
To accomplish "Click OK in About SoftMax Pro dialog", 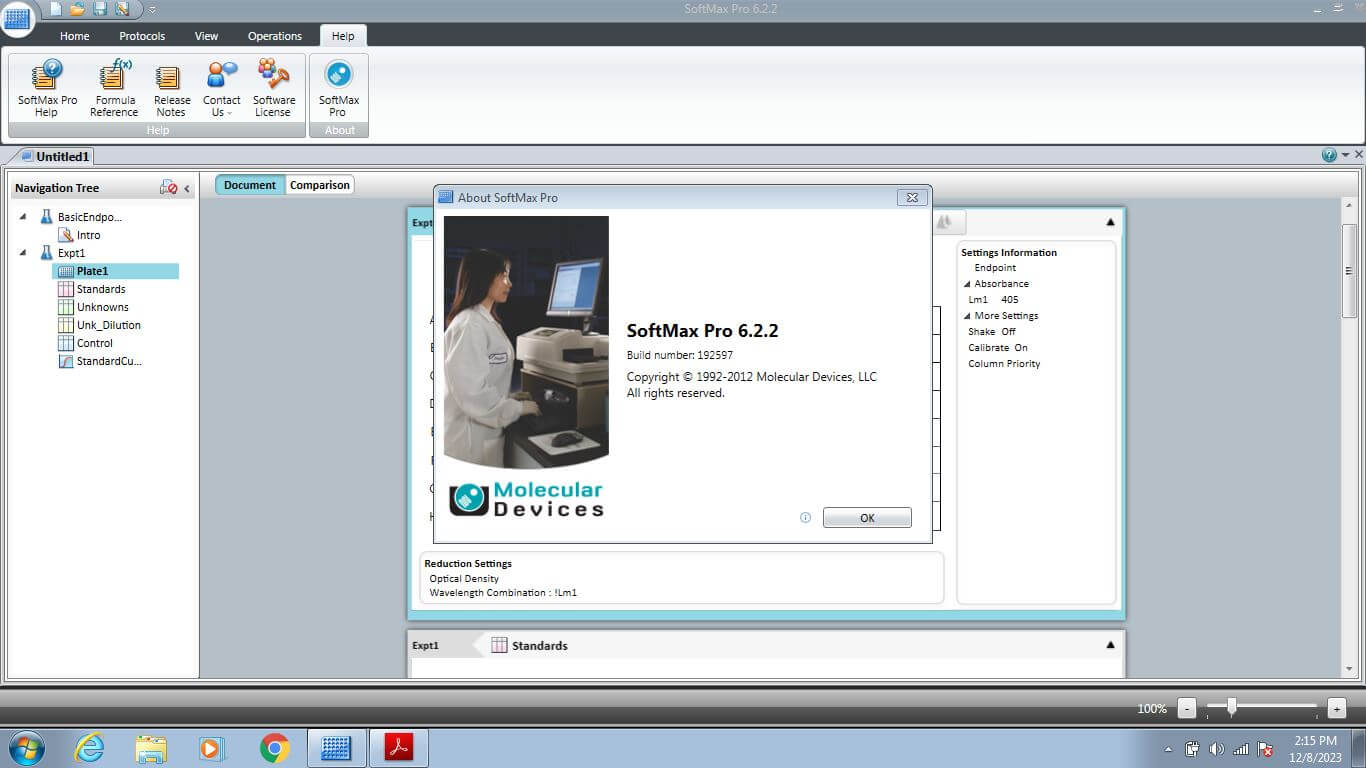I will (x=867, y=518).
